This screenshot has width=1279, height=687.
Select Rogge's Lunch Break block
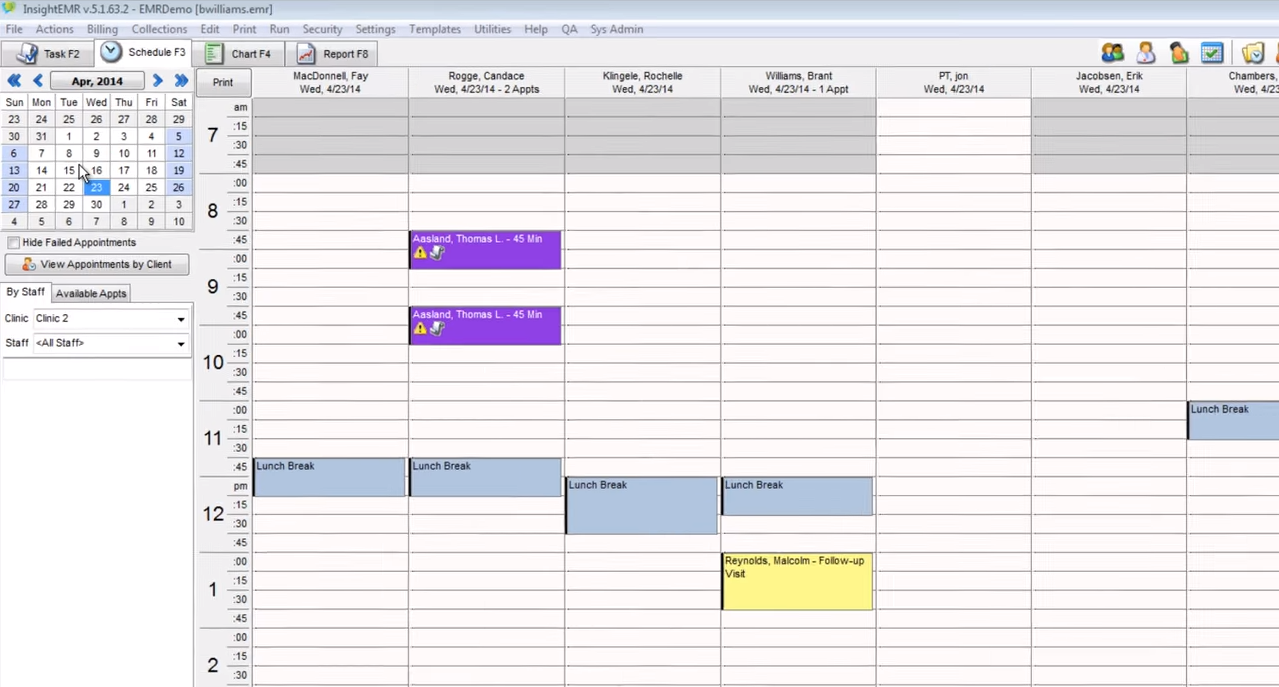click(x=485, y=477)
